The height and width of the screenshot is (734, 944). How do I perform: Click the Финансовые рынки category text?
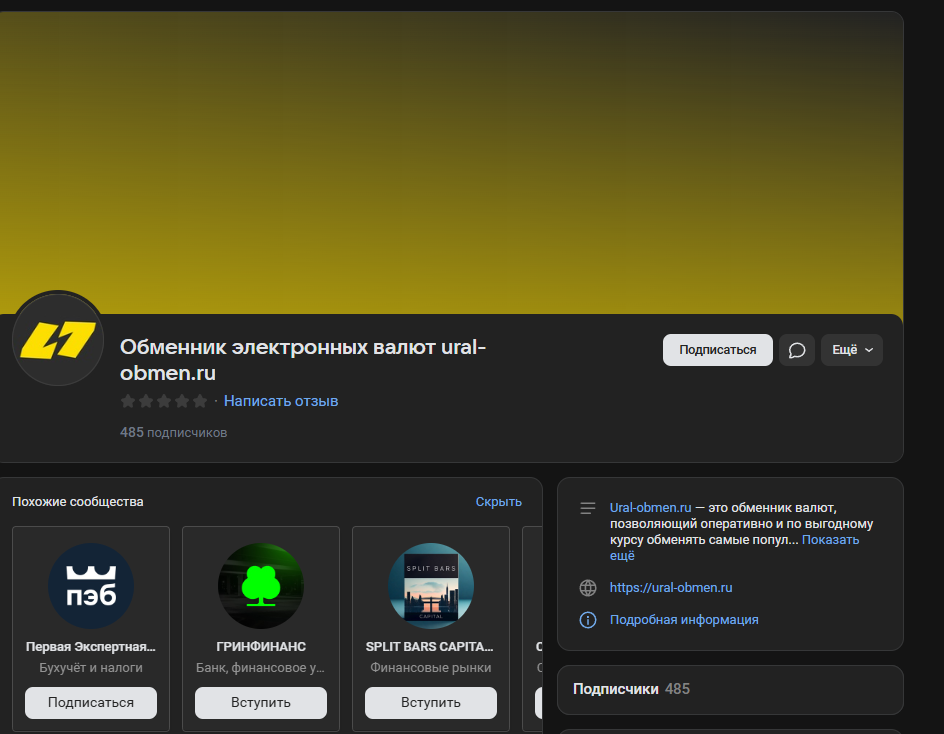[431, 668]
